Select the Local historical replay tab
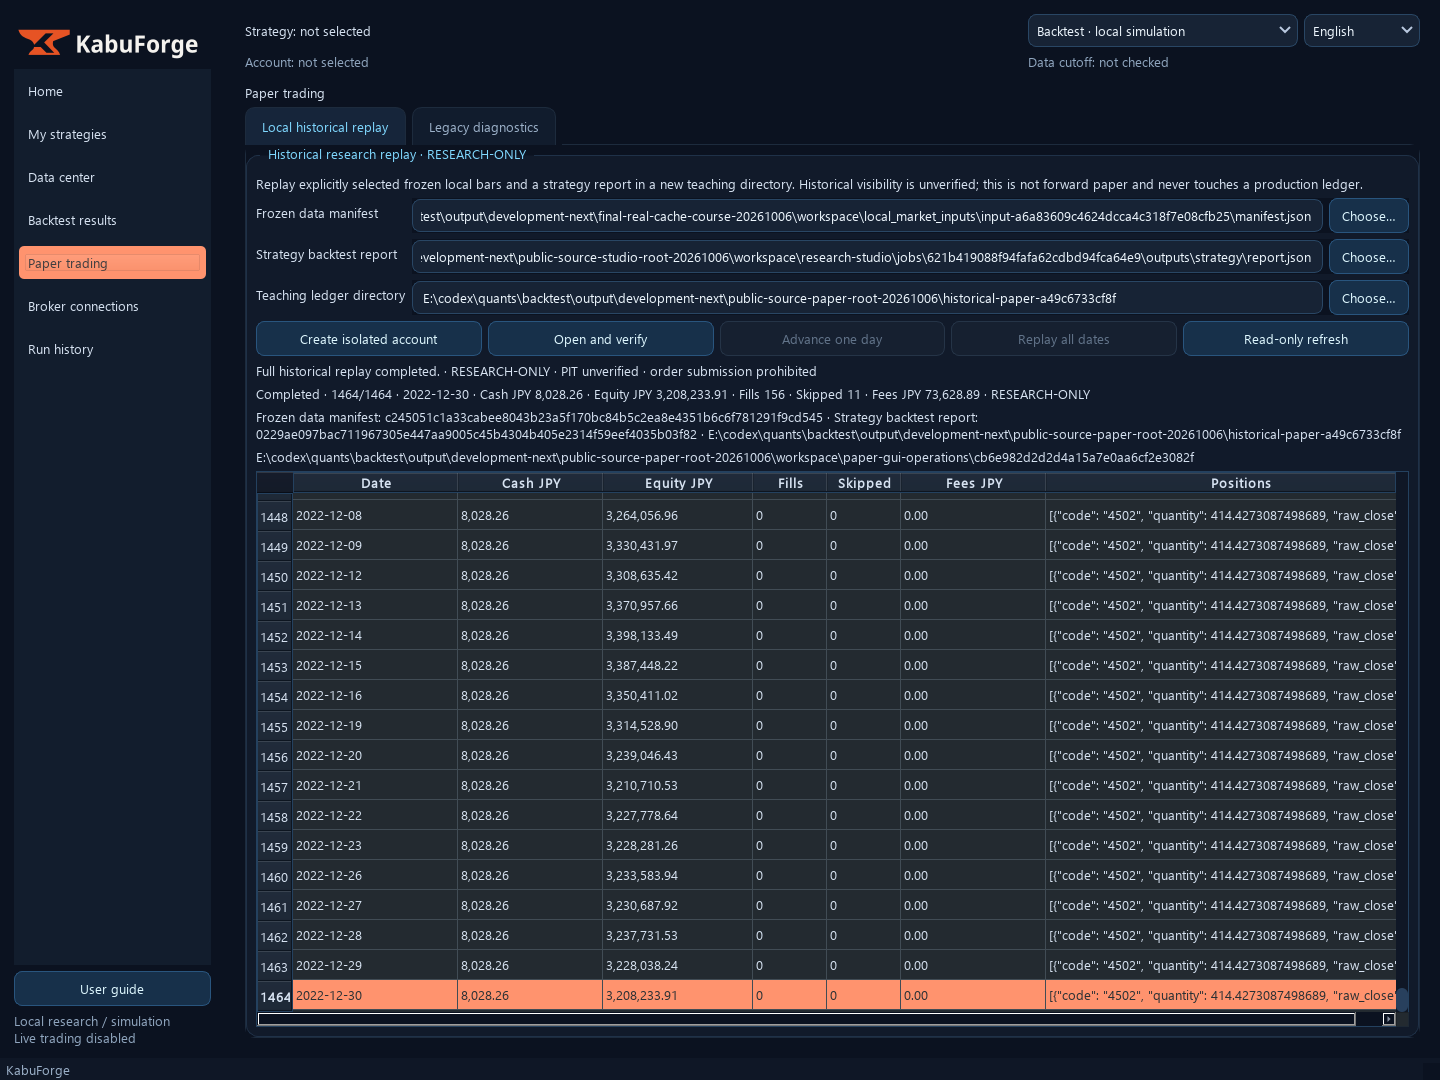Screen dimensions: 1440x1080 (325, 127)
